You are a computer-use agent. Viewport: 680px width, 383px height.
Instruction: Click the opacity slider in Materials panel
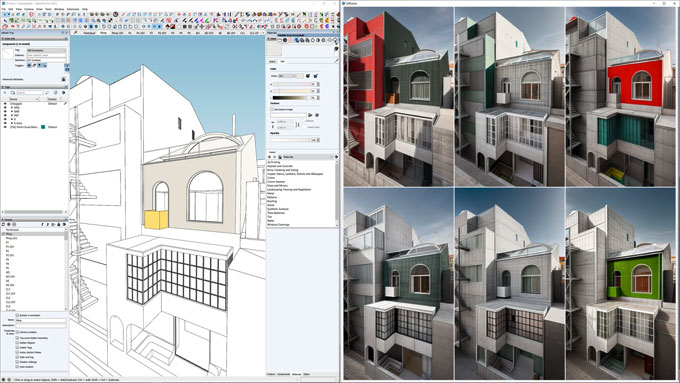(290, 140)
